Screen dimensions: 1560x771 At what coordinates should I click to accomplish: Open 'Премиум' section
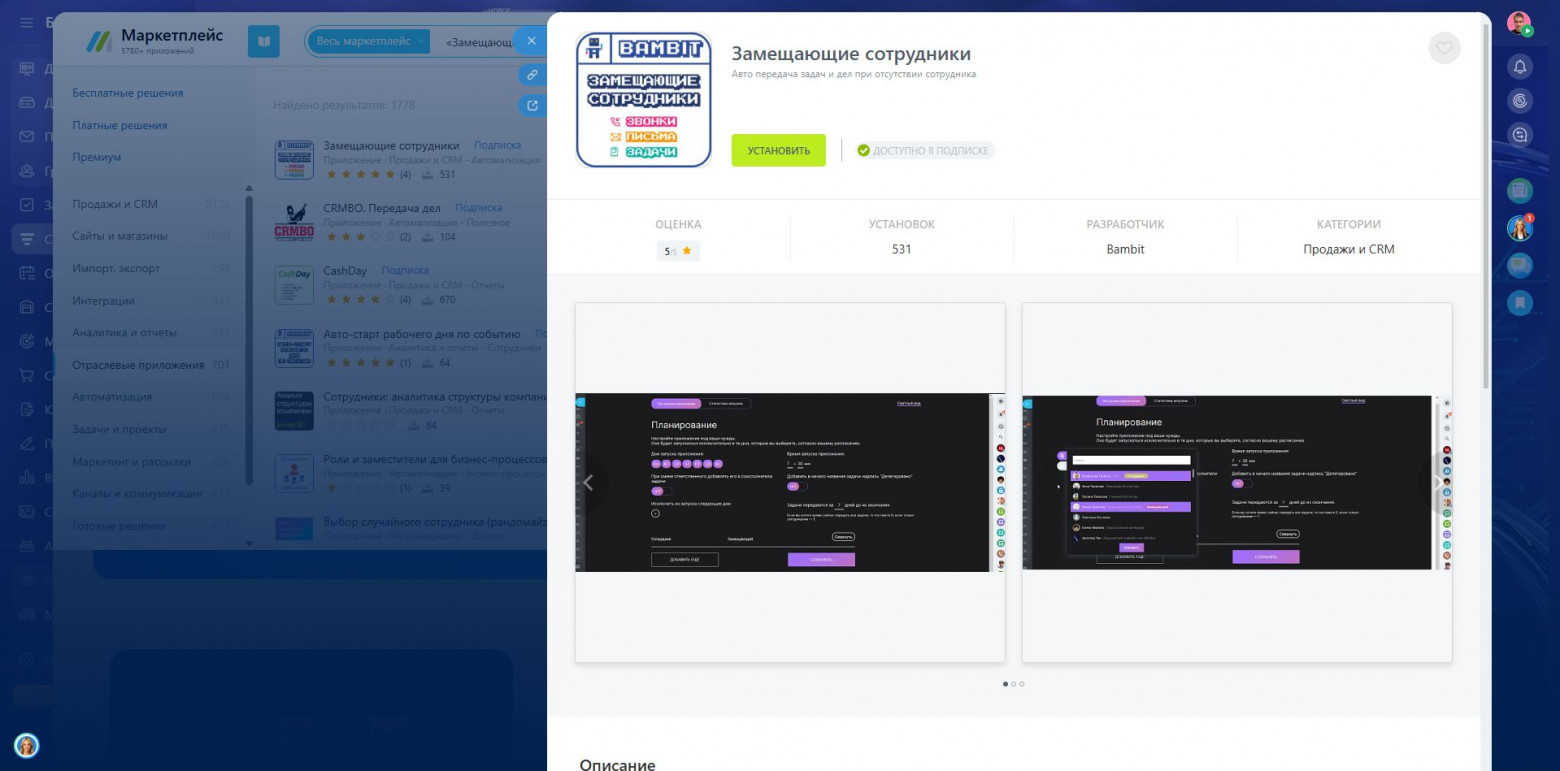97,157
